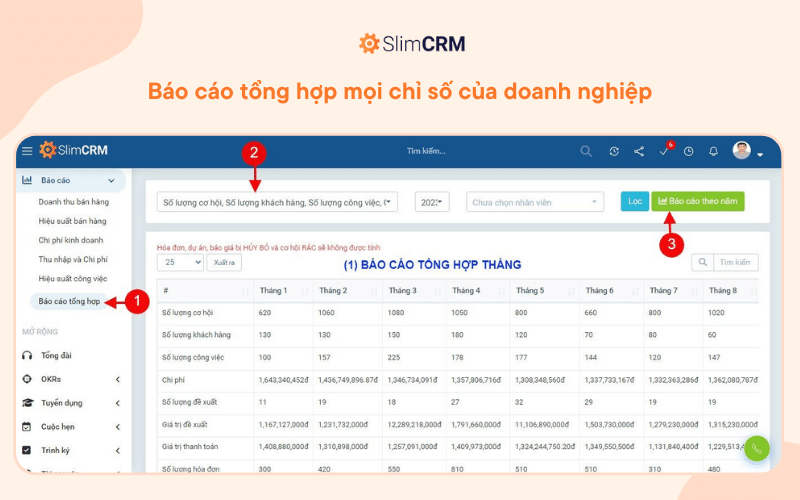This screenshot has width=800, height=500.
Task: Open the metrics multi-select dropdown
Action: (277, 203)
